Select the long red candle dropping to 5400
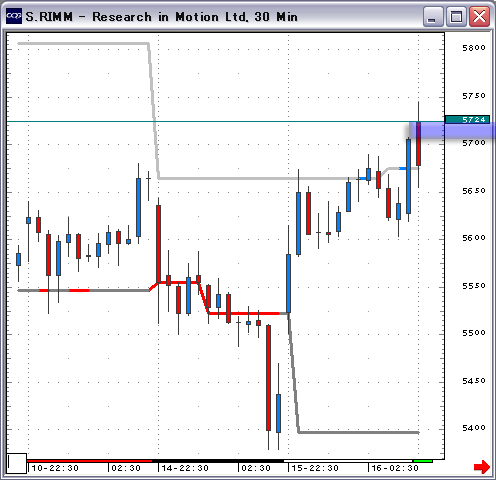 (268, 378)
